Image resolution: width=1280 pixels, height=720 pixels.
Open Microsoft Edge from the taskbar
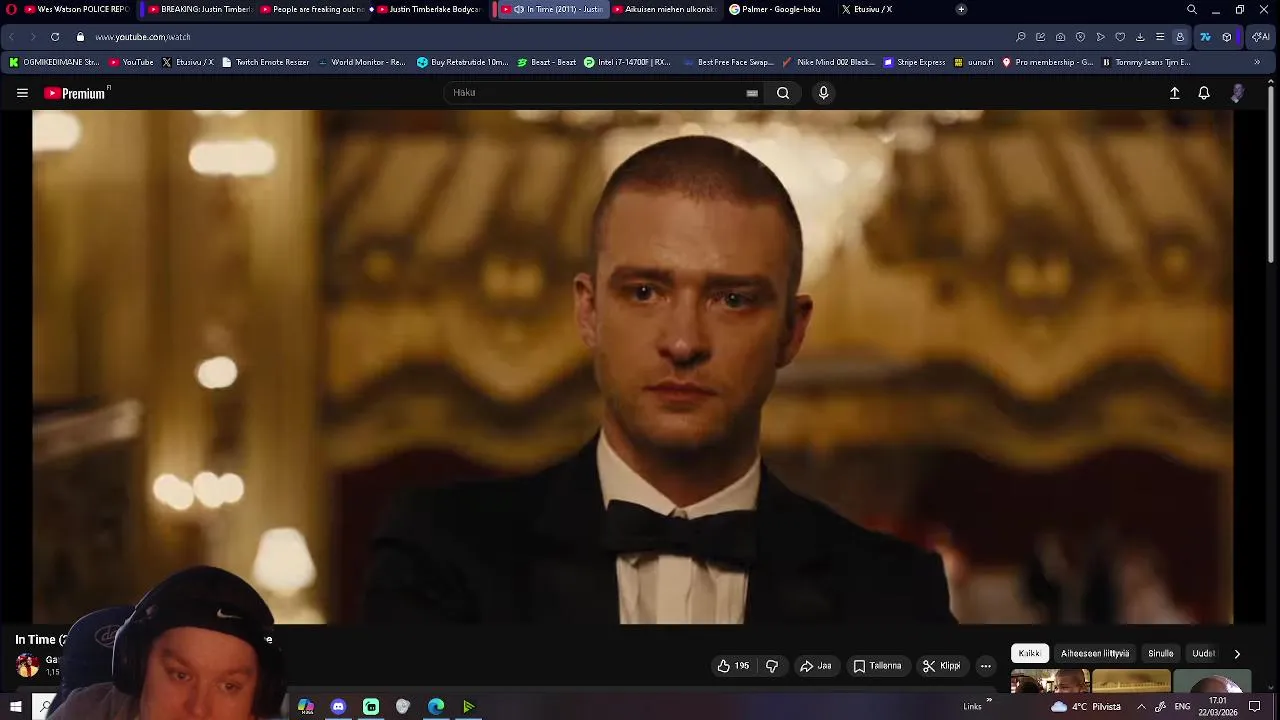point(436,707)
